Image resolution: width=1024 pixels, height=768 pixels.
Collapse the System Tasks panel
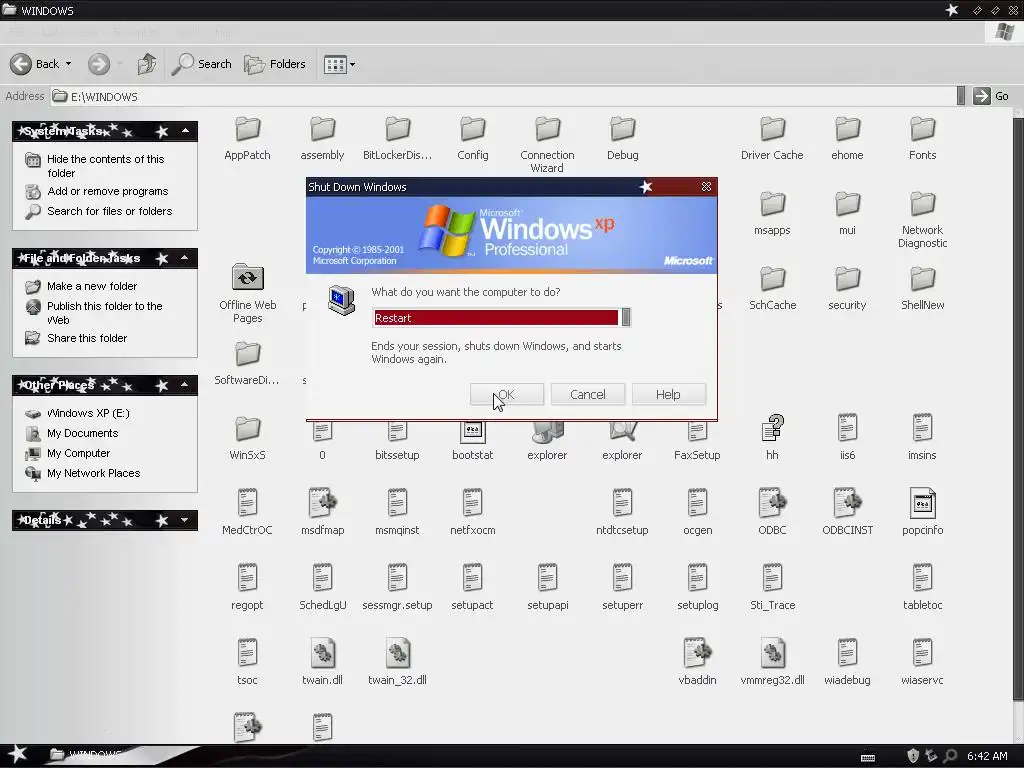[x=185, y=131]
